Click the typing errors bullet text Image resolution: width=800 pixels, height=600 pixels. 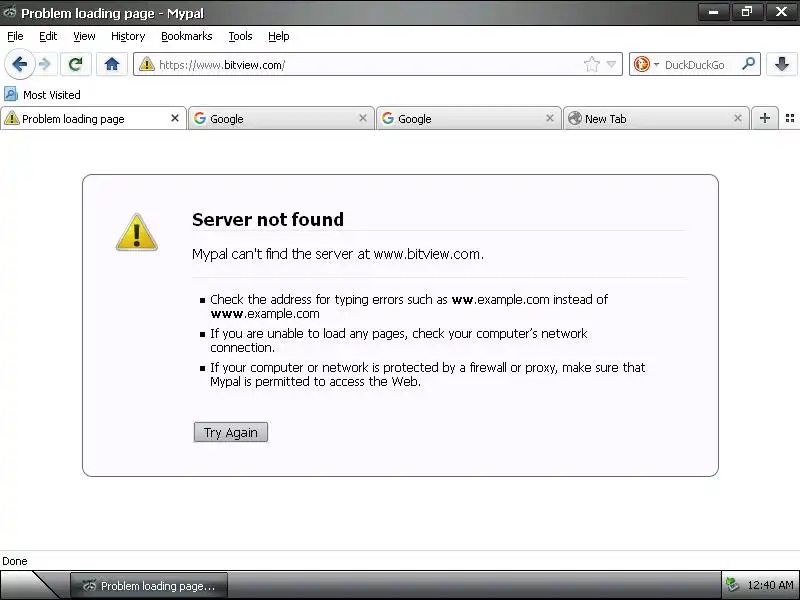click(x=409, y=306)
